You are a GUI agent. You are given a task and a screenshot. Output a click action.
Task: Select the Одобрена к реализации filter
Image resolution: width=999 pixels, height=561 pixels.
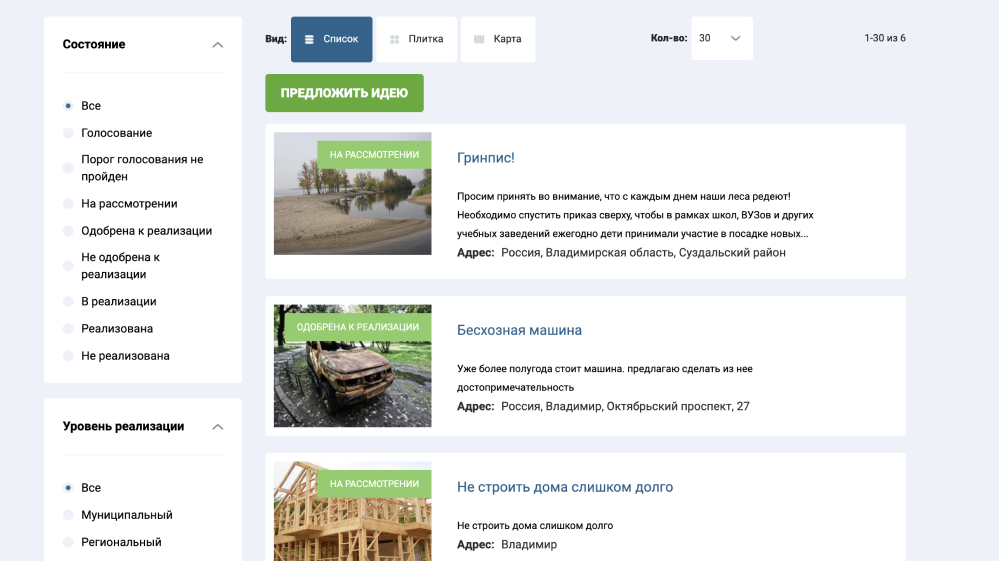click(x=68, y=231)
